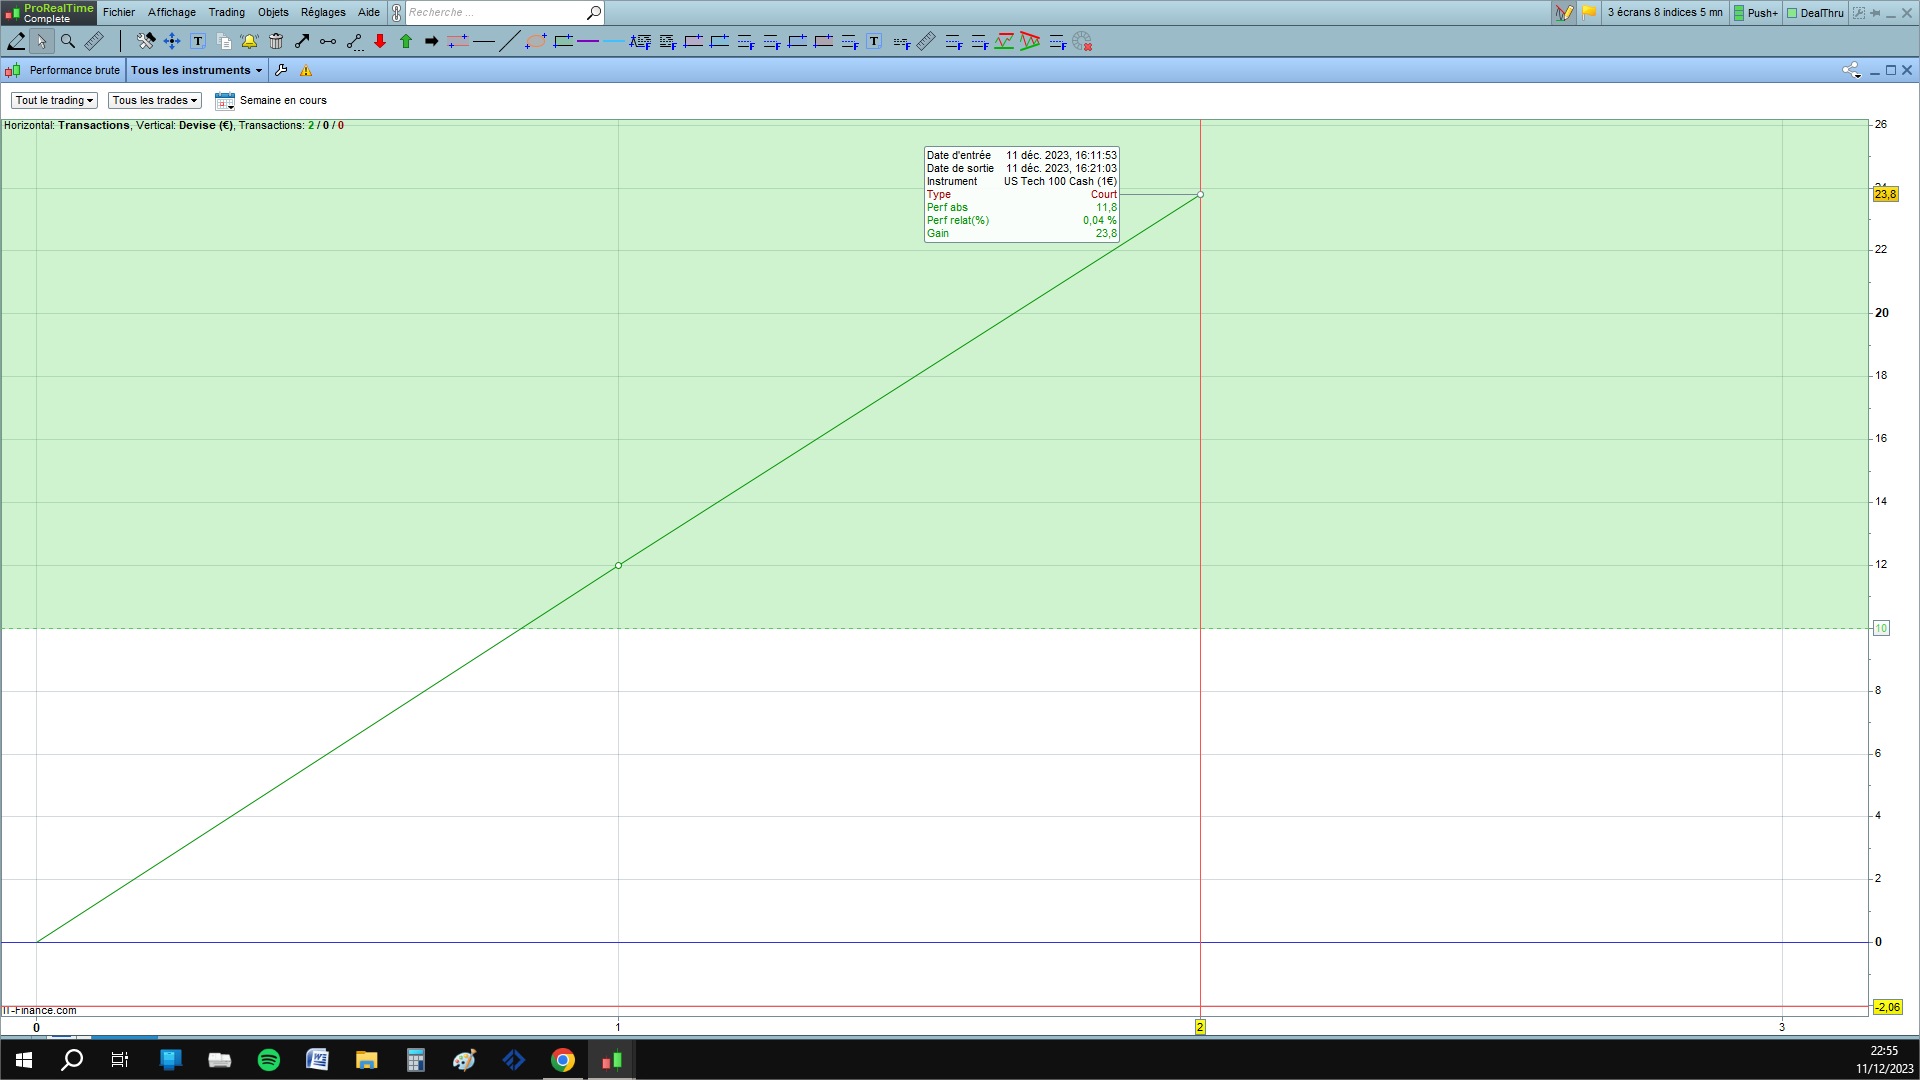Image resolution: width=1920 pixels, height=1080 pixels.
Task: Expand the Tous les trades dropdown
Action: [155, 100]
